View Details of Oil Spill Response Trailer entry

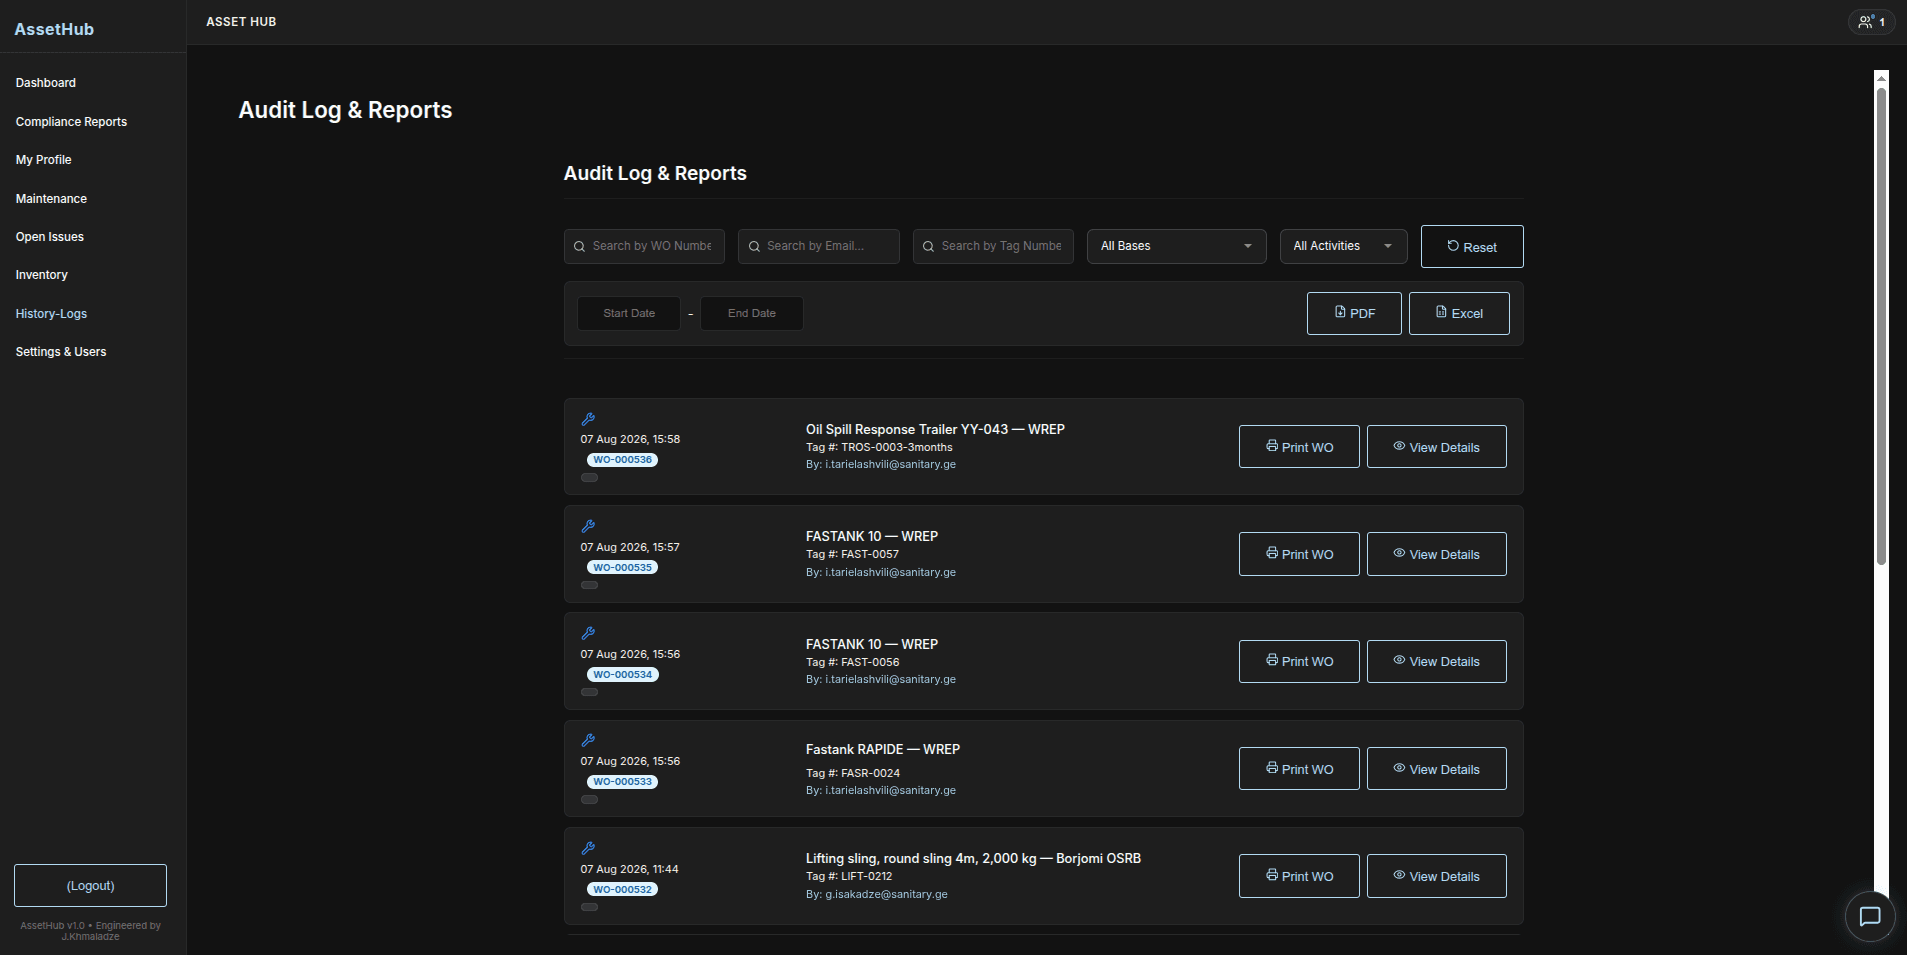coord(1437,446)
